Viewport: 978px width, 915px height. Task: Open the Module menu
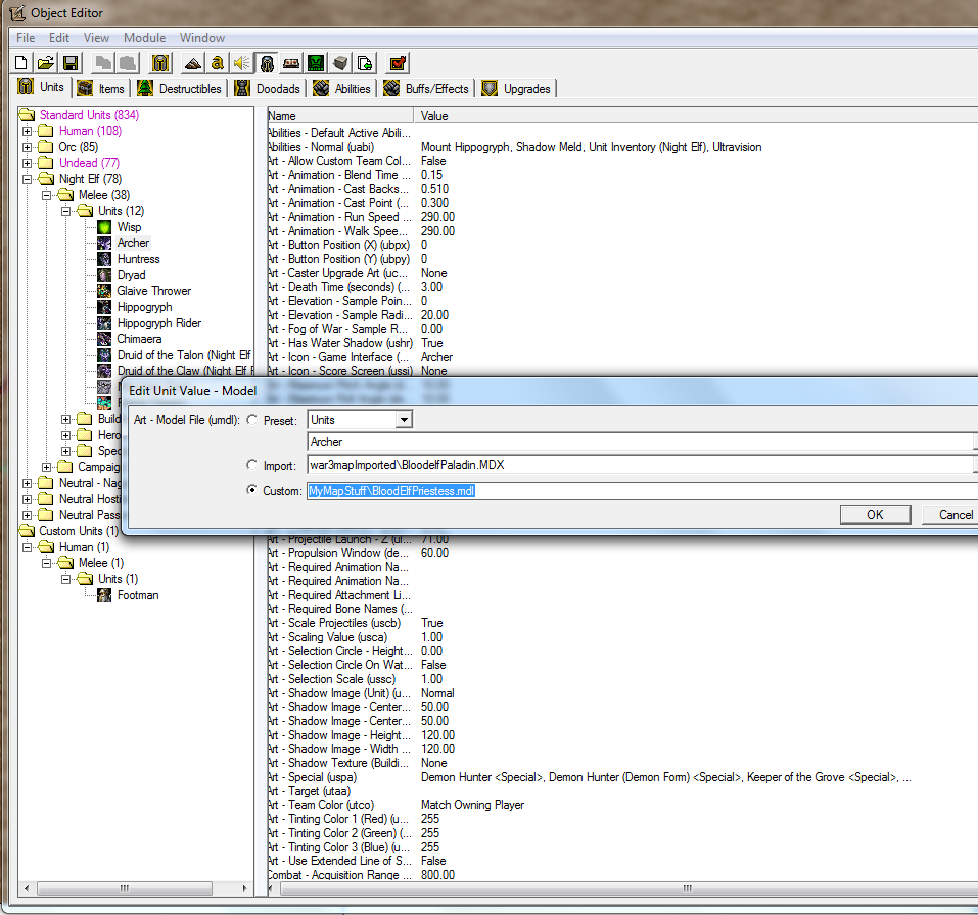[x=145, y=37]
